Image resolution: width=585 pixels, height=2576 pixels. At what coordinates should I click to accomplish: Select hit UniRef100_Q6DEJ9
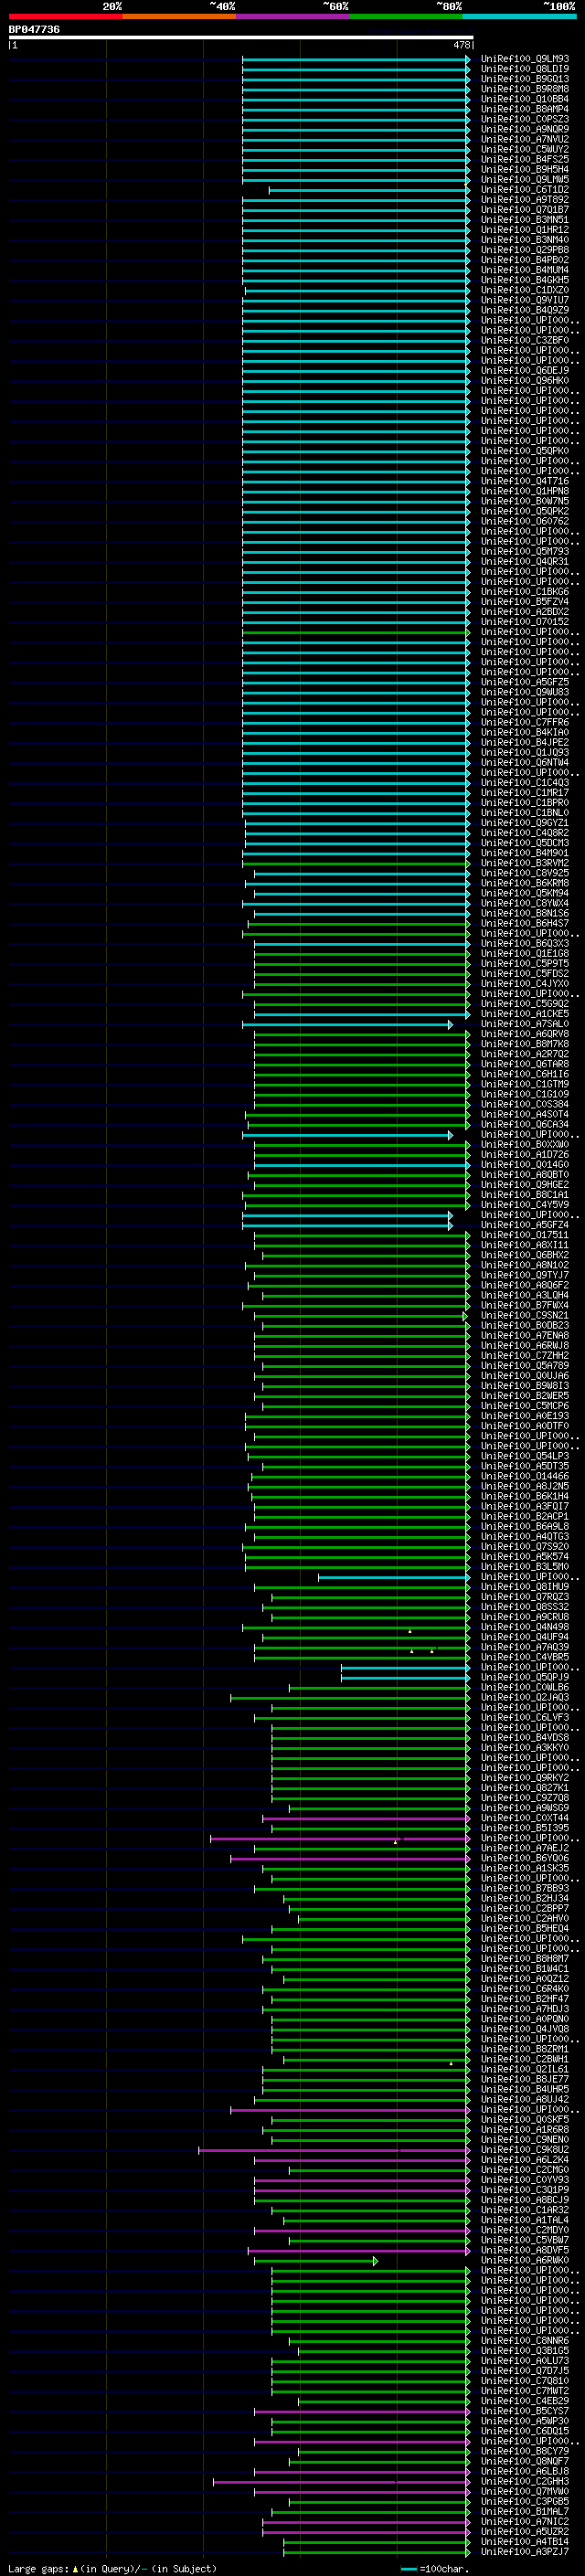(x=525, y=370)
